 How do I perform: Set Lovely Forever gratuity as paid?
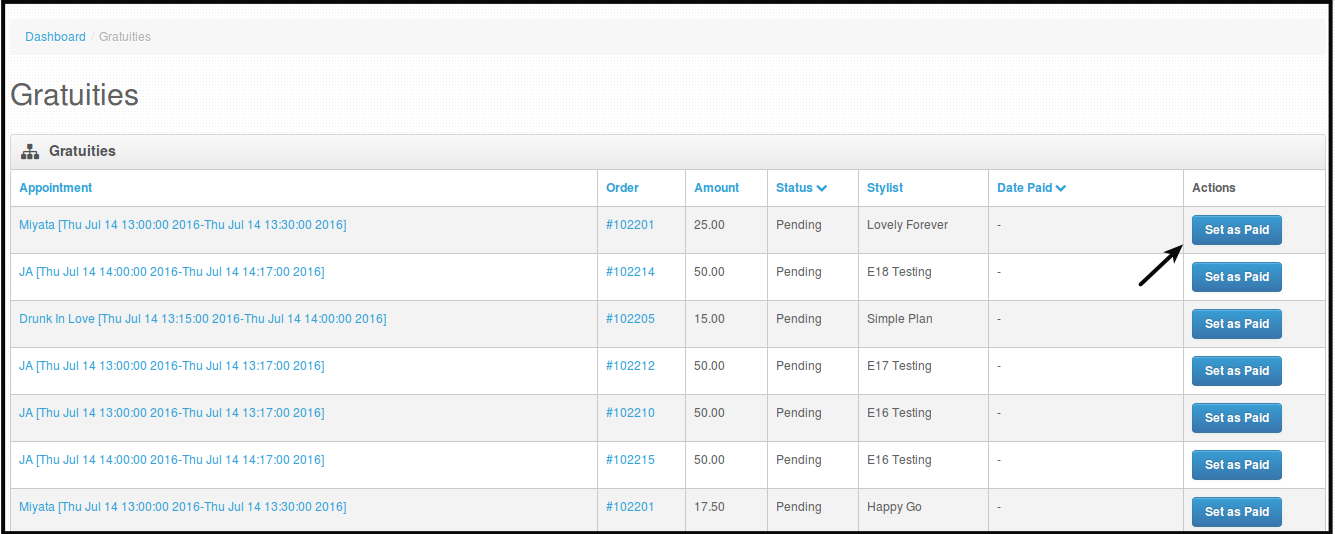(x=1236, y=230)
